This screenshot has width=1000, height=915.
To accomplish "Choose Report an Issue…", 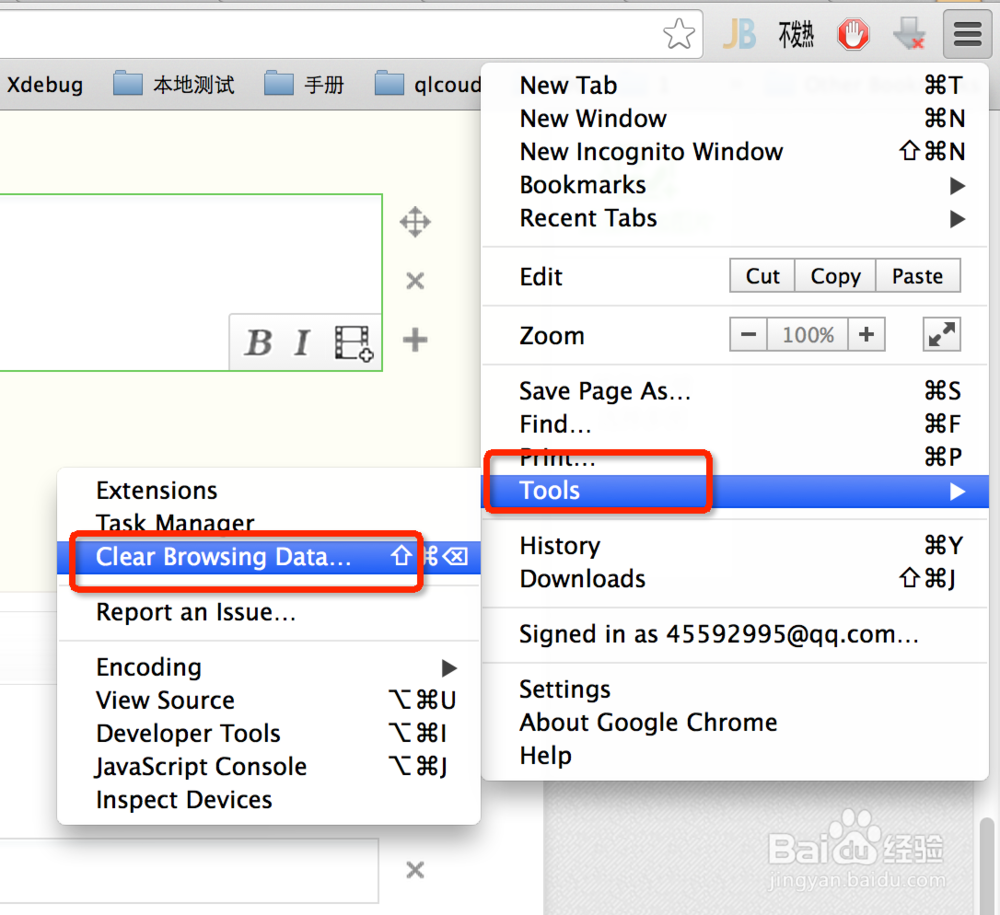I will click(268, 612).
